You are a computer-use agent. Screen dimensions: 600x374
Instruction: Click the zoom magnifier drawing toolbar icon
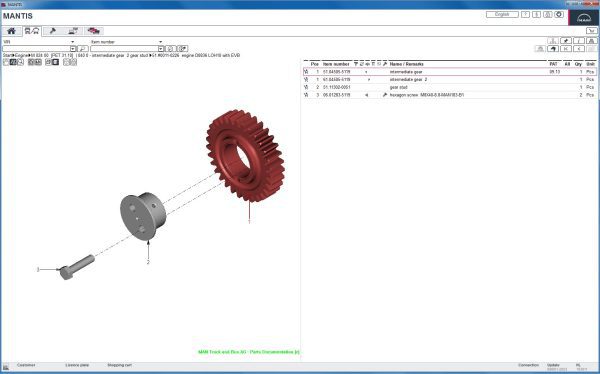tap(20, 62)
